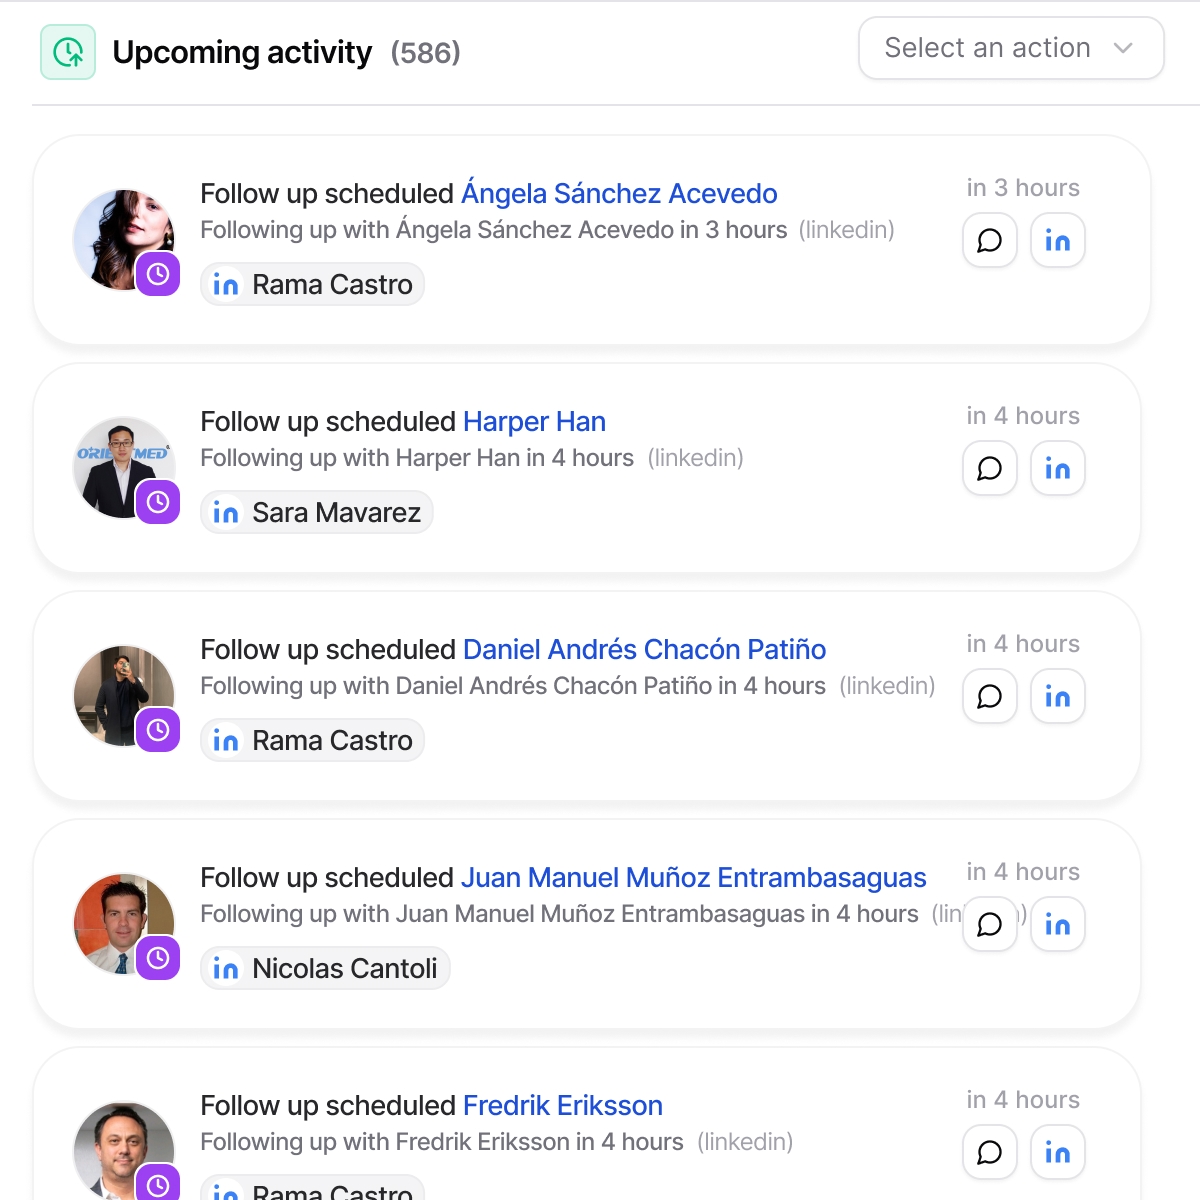This screenshot has height=1200, width=1200.
Task: Click Harper Han's profile photo
Action: (124, 468)
